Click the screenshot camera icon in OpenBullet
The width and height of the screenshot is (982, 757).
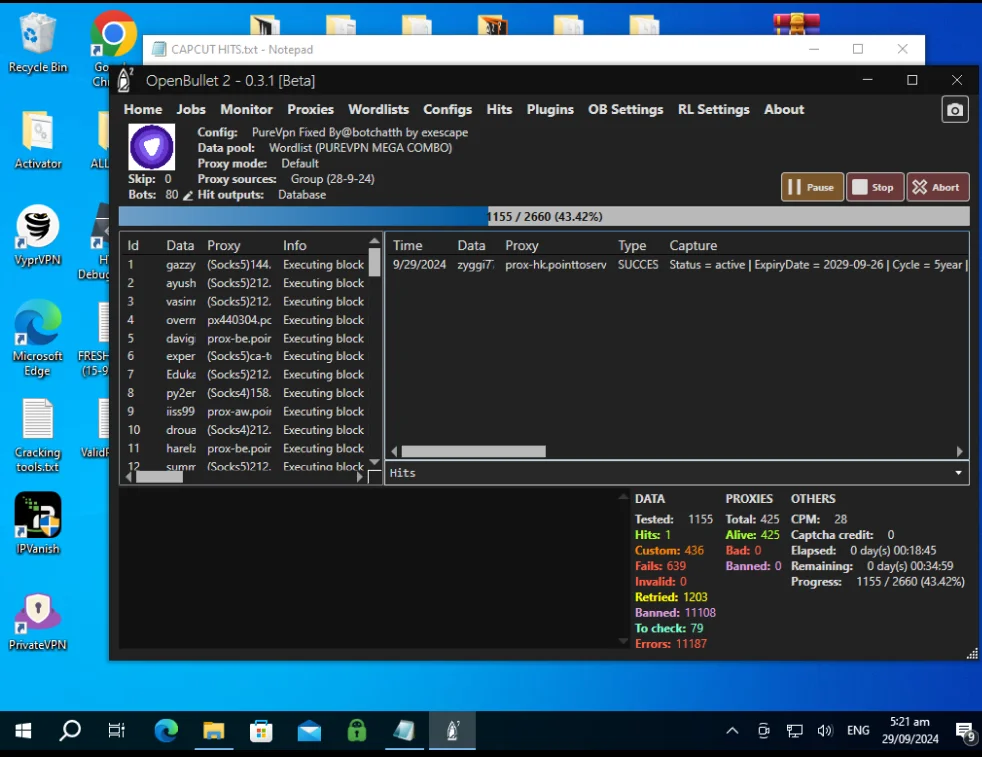tap(954, 110)
